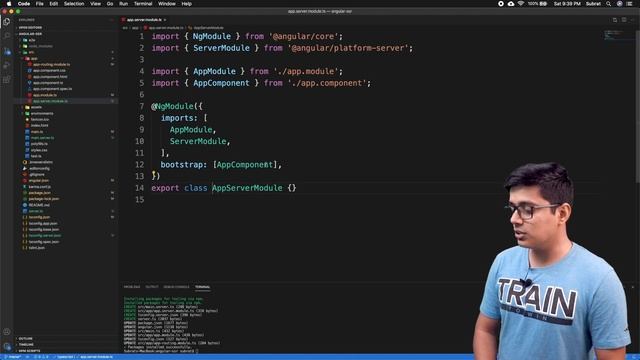
Task: Open the Edit menu
Action: [x=53, y=4]
